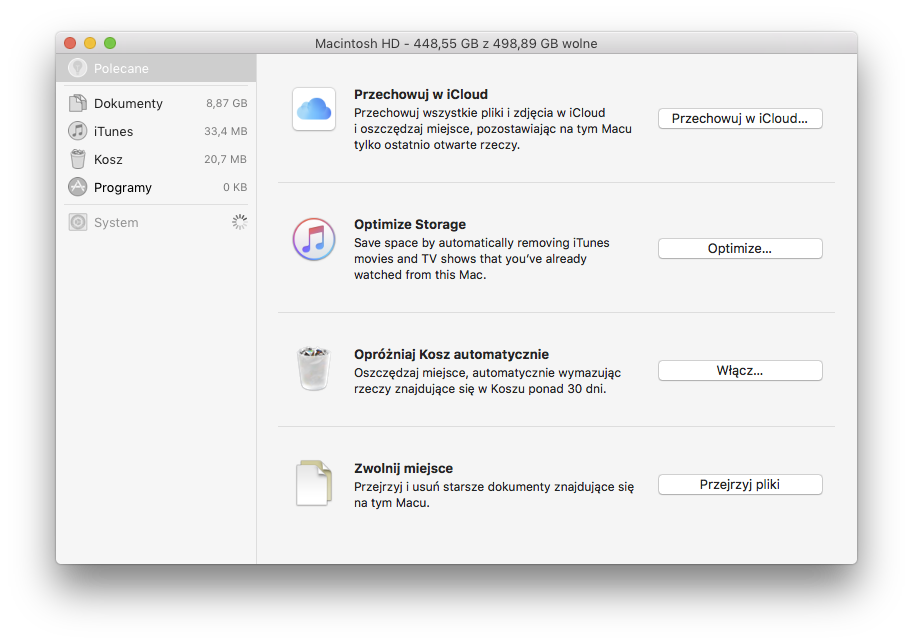913x644 pixels.
Task: Select the Programy category
Action: 156,187
